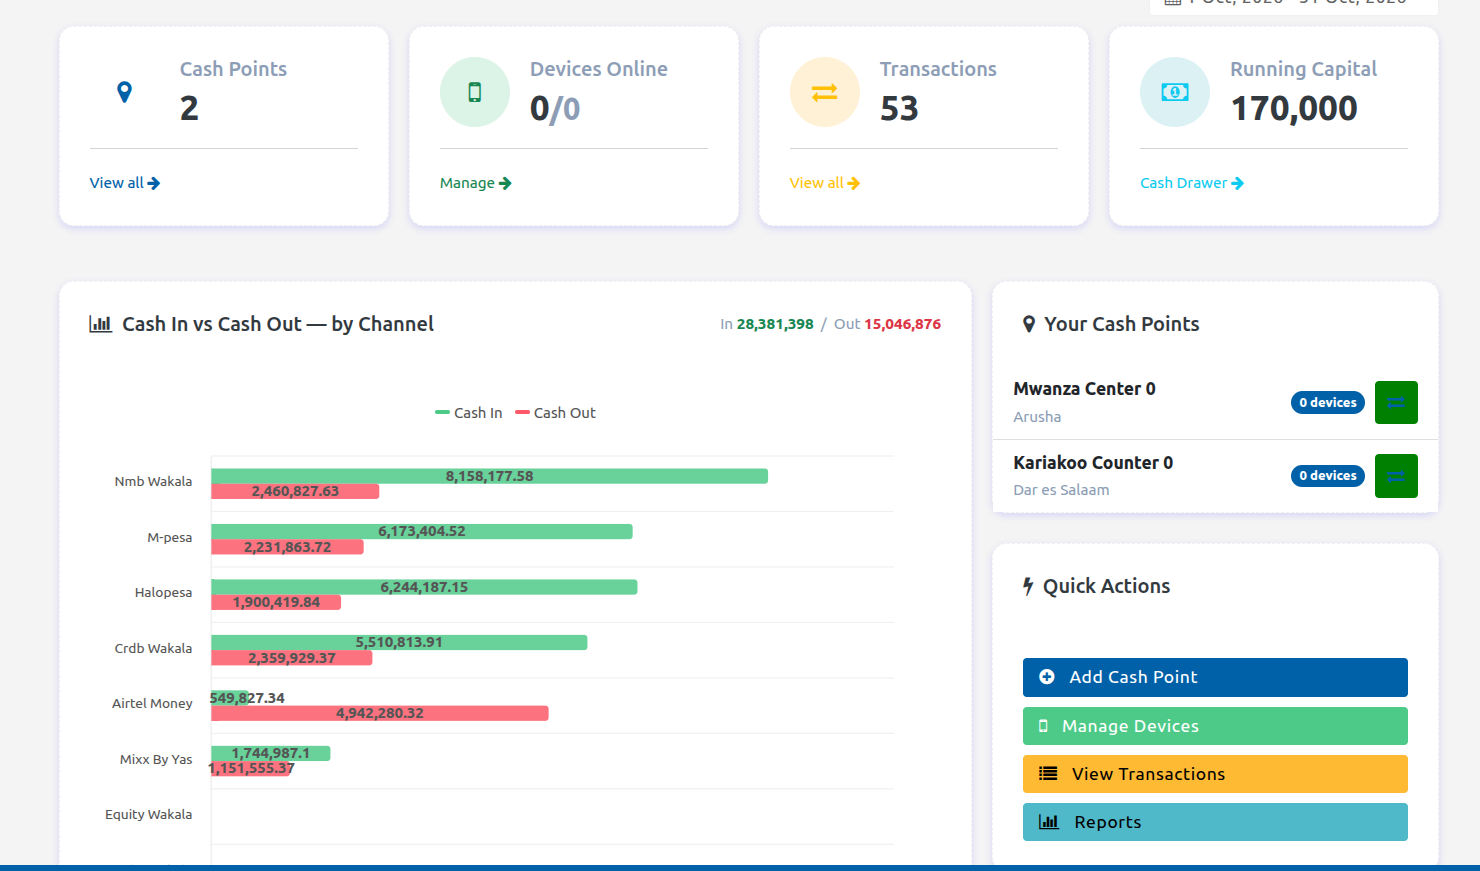Click the Add Cash Point button
This screenshot has width=1480, height=871.
pos(1215,677)
